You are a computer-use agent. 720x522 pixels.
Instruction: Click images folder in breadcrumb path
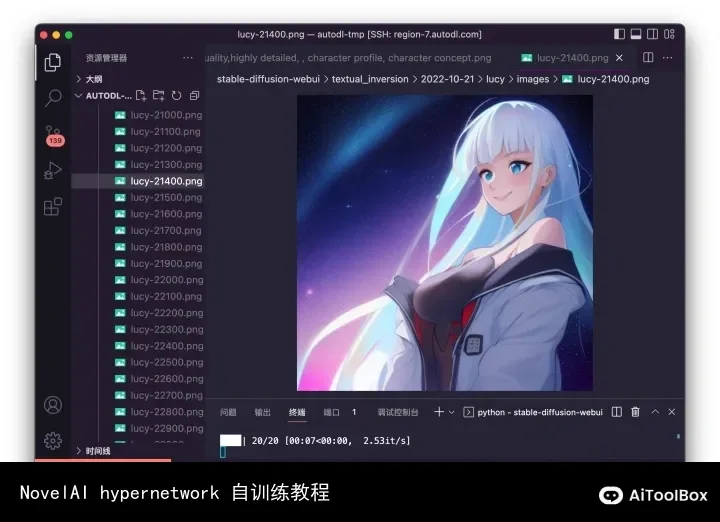(533, 79)
